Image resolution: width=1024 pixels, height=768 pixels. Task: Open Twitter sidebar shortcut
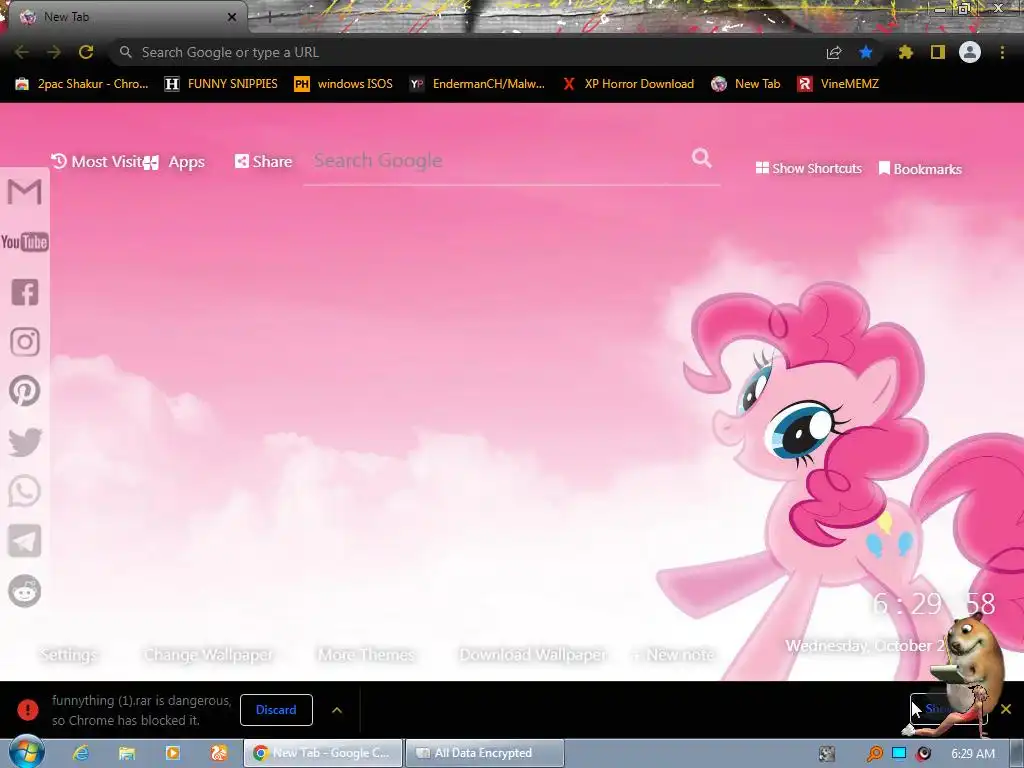(25, 442)
